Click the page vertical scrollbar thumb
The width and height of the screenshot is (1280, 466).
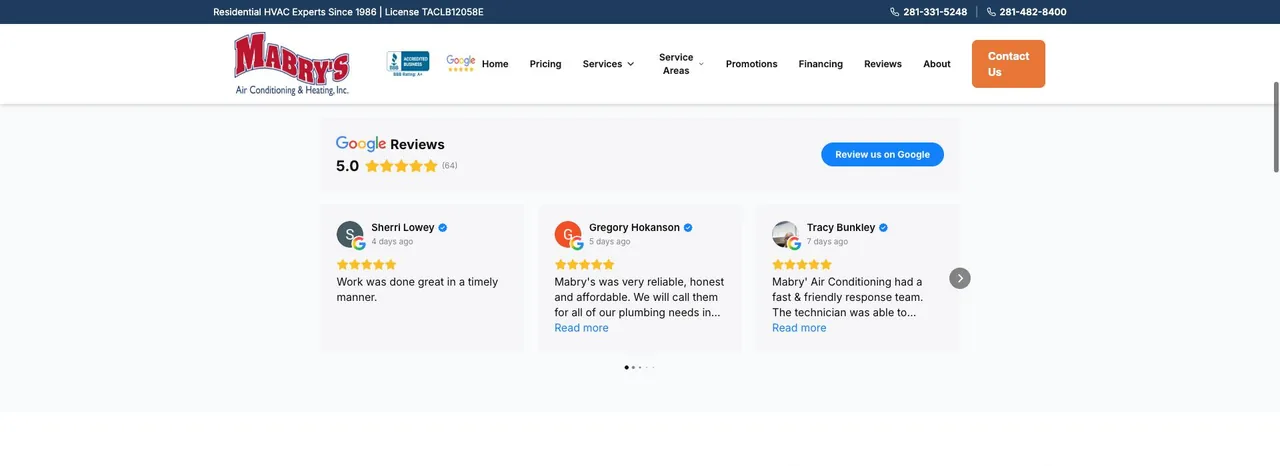[1276, 127]
